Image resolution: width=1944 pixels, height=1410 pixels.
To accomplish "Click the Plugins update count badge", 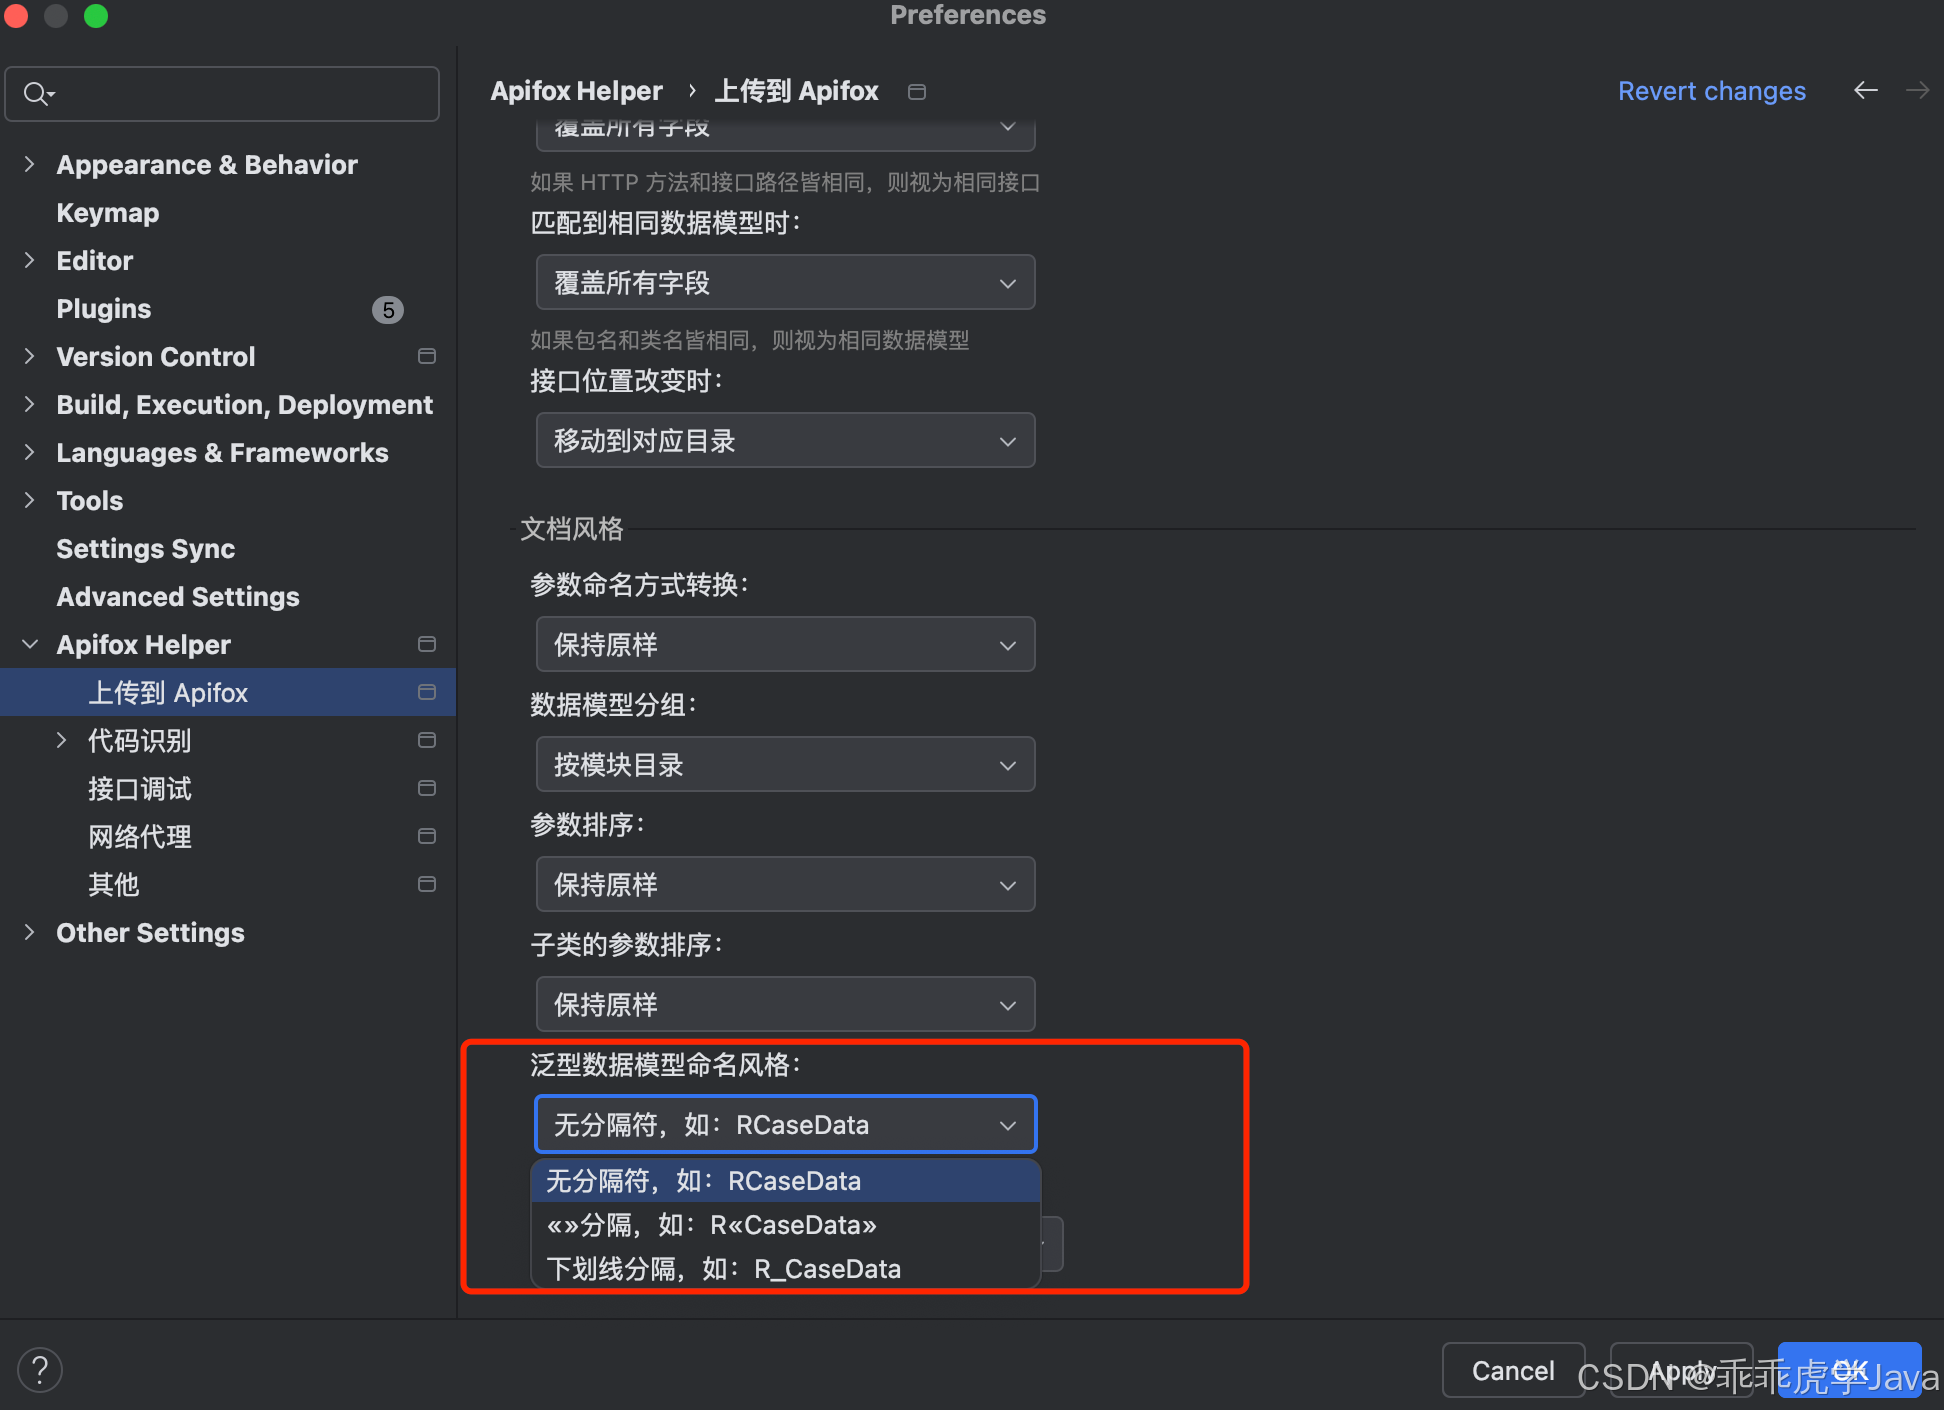I will tap(388, 309).
